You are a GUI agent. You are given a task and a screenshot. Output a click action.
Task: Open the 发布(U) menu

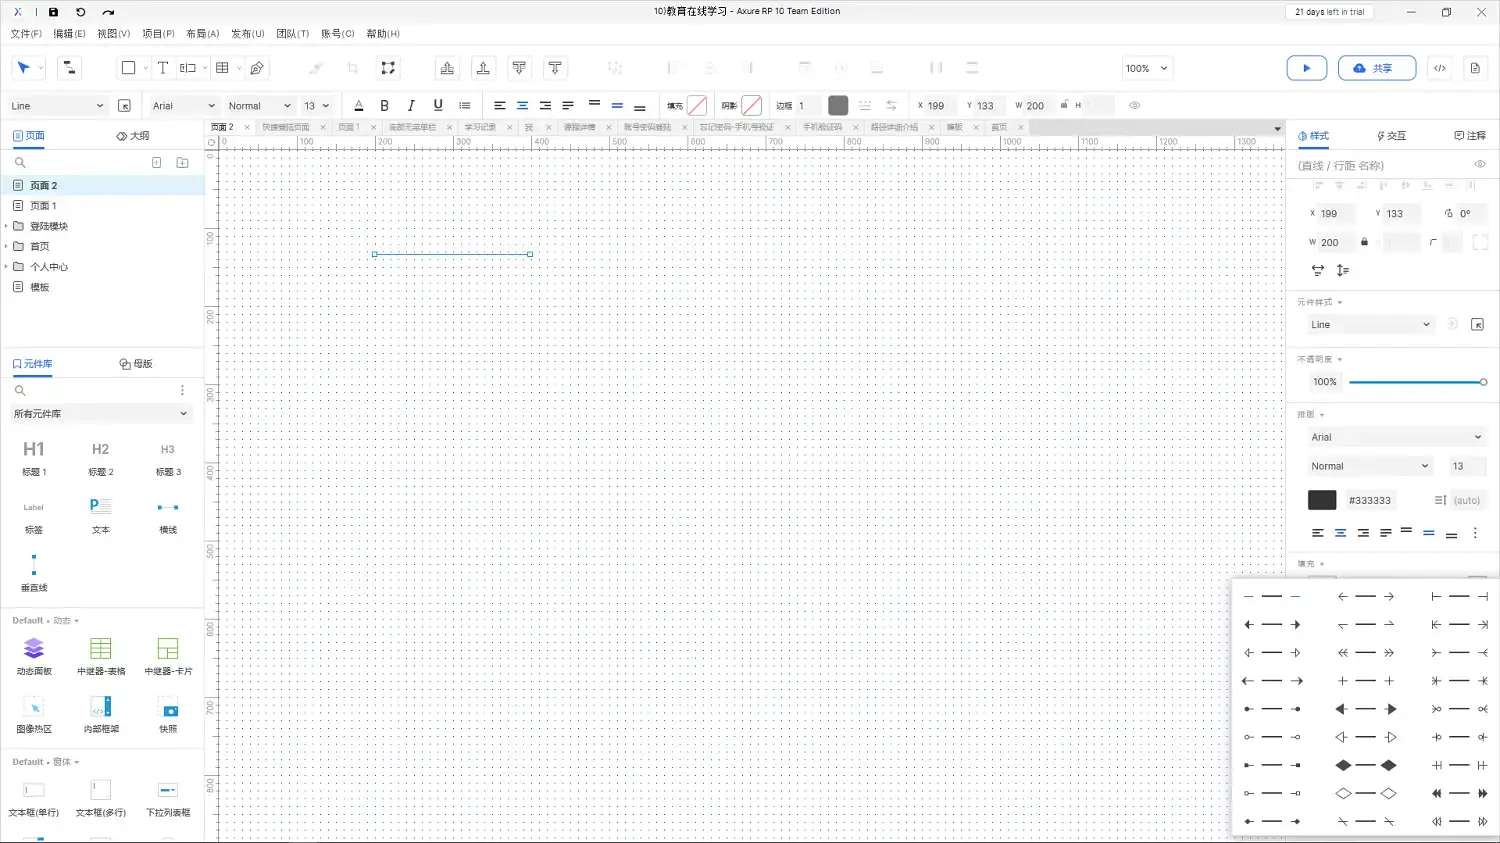[247, 33]
